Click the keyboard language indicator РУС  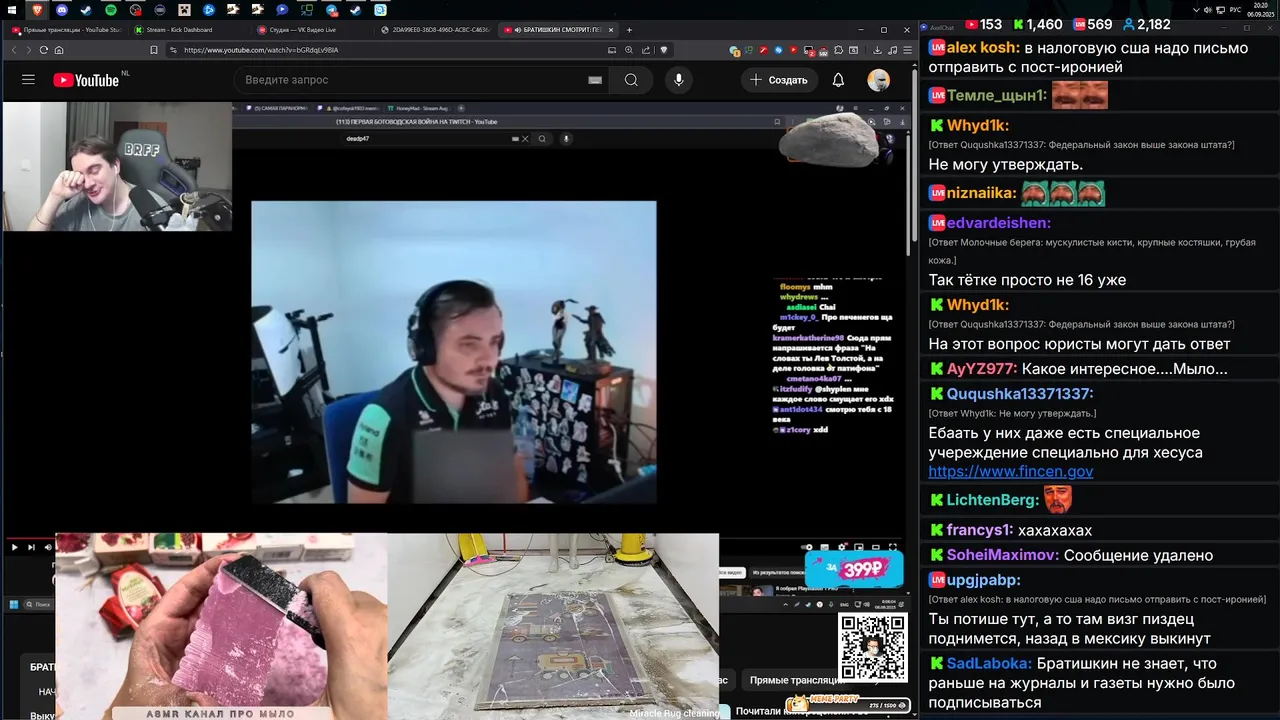click(x=1235, y=9)
